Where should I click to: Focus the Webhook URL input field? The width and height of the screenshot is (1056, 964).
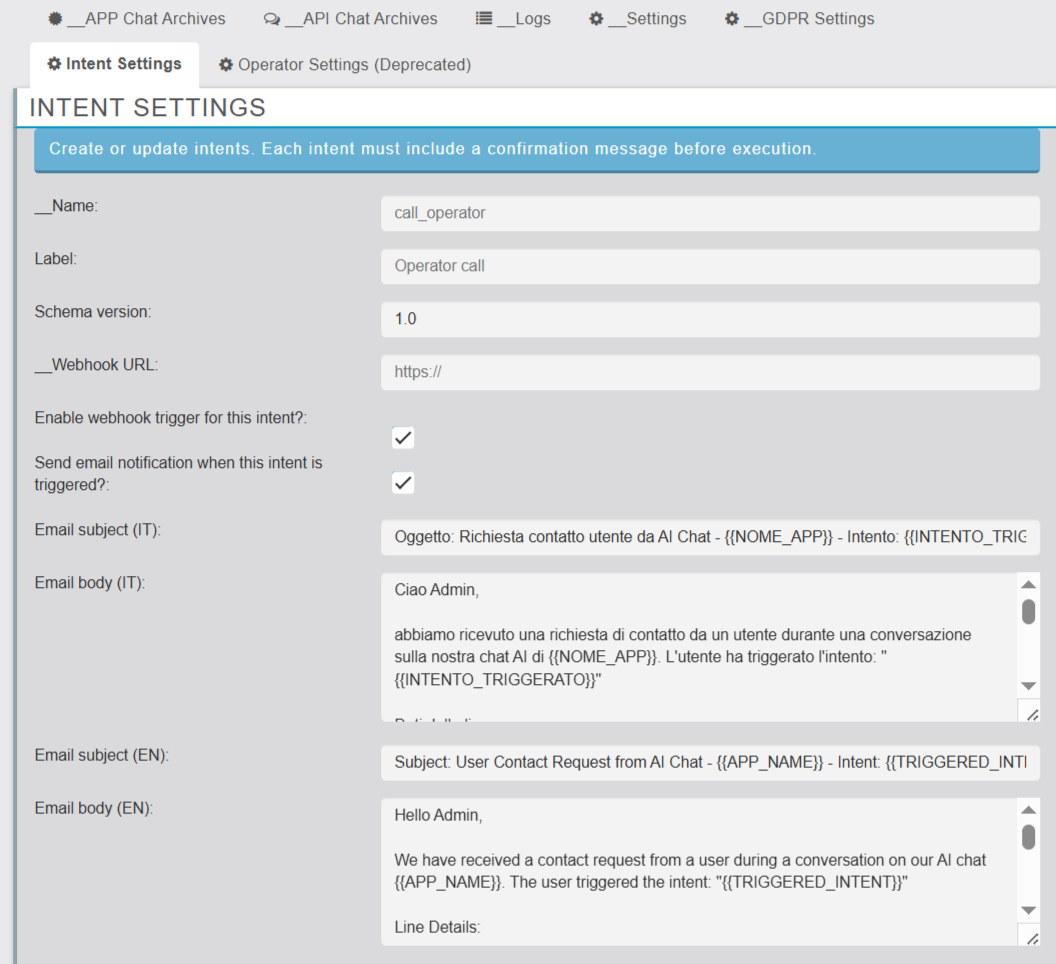710,373
